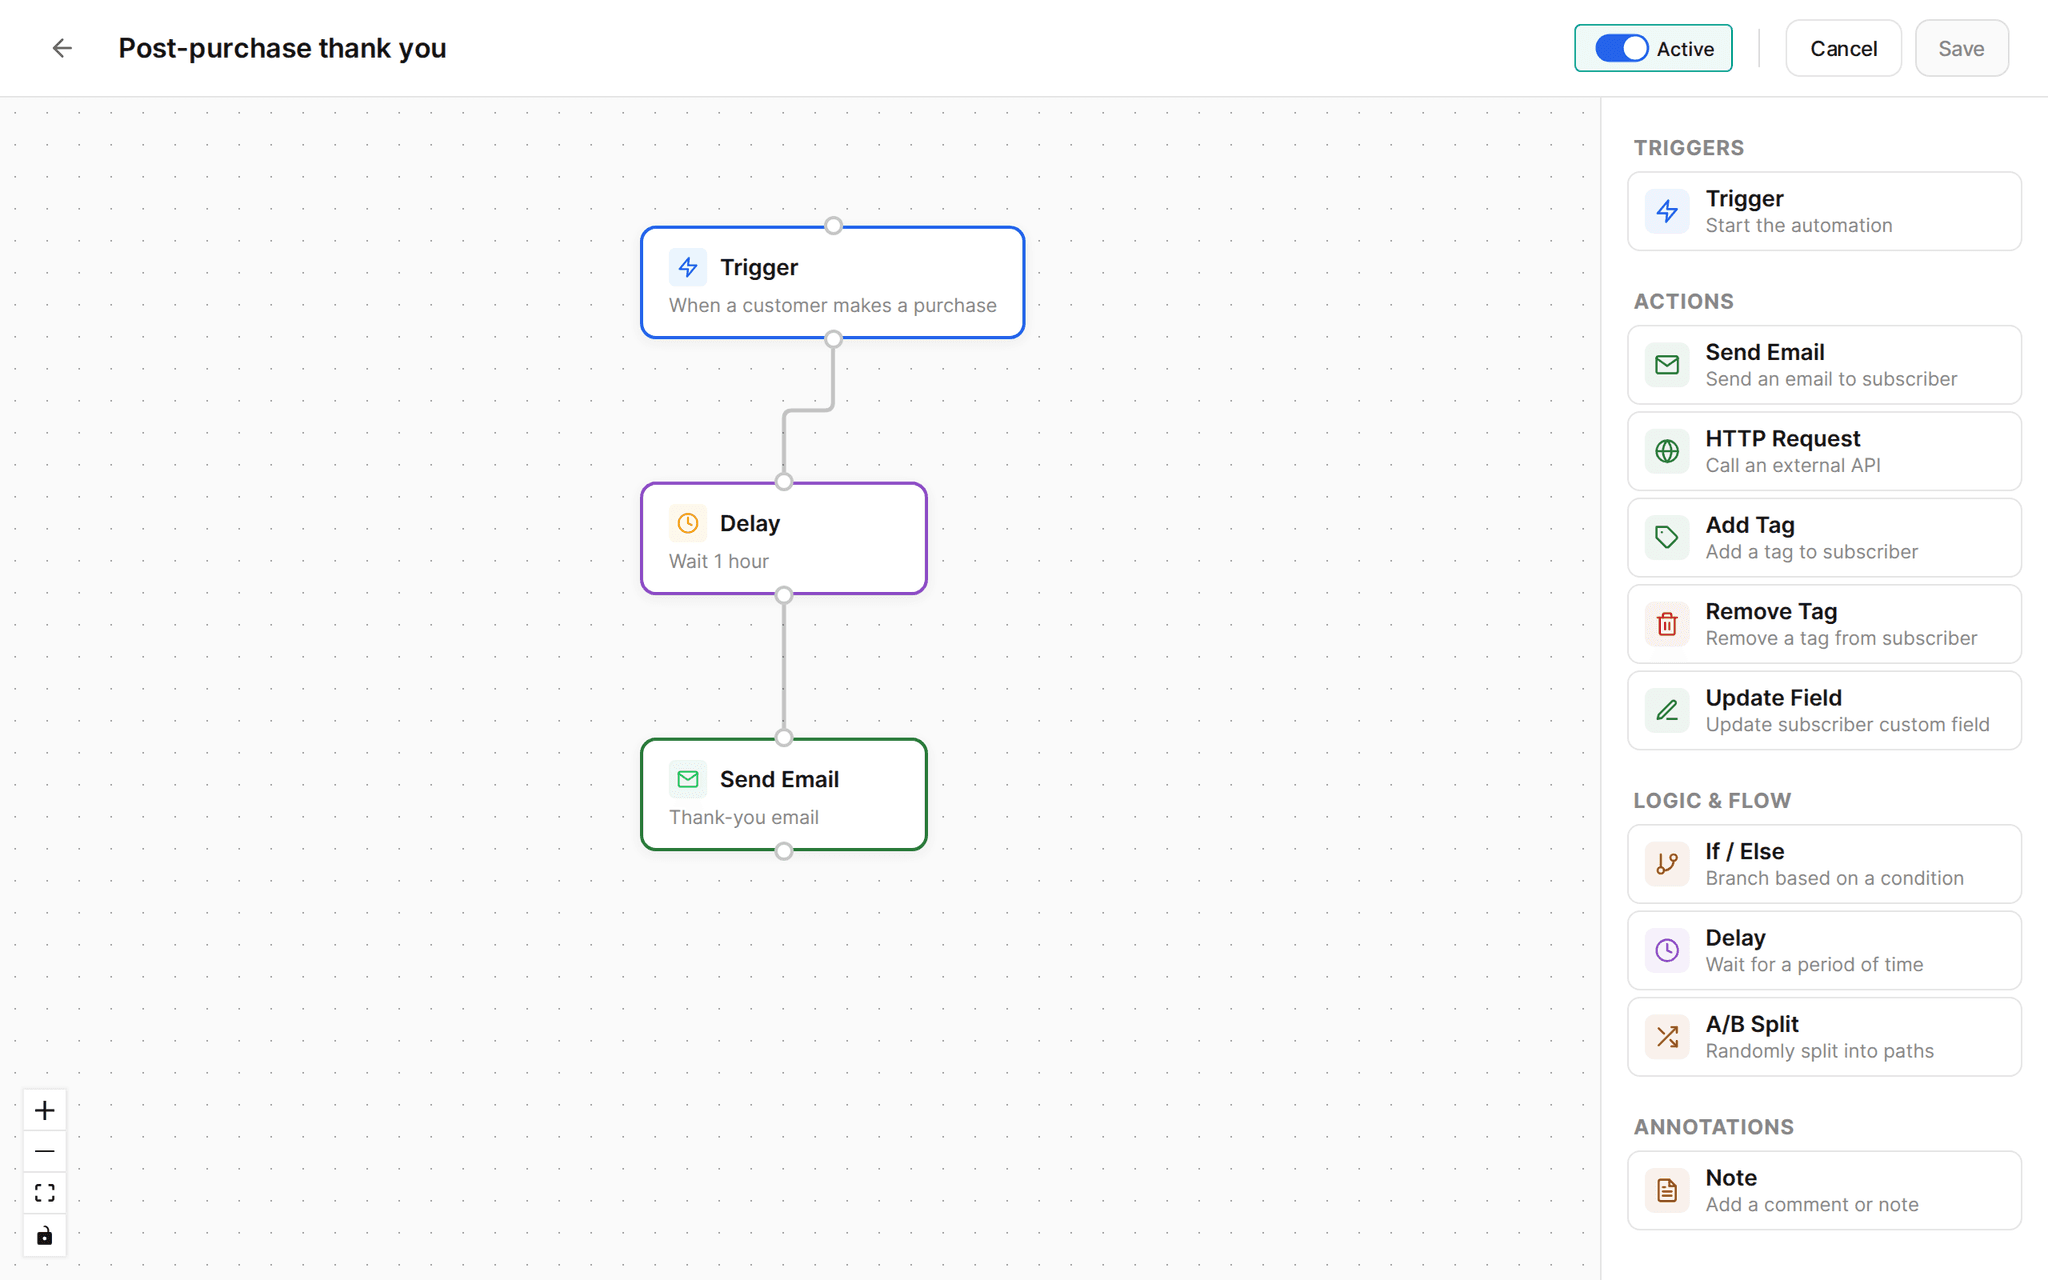
Task: Toggle the Active automation switch
Action: click(1621, 48)
